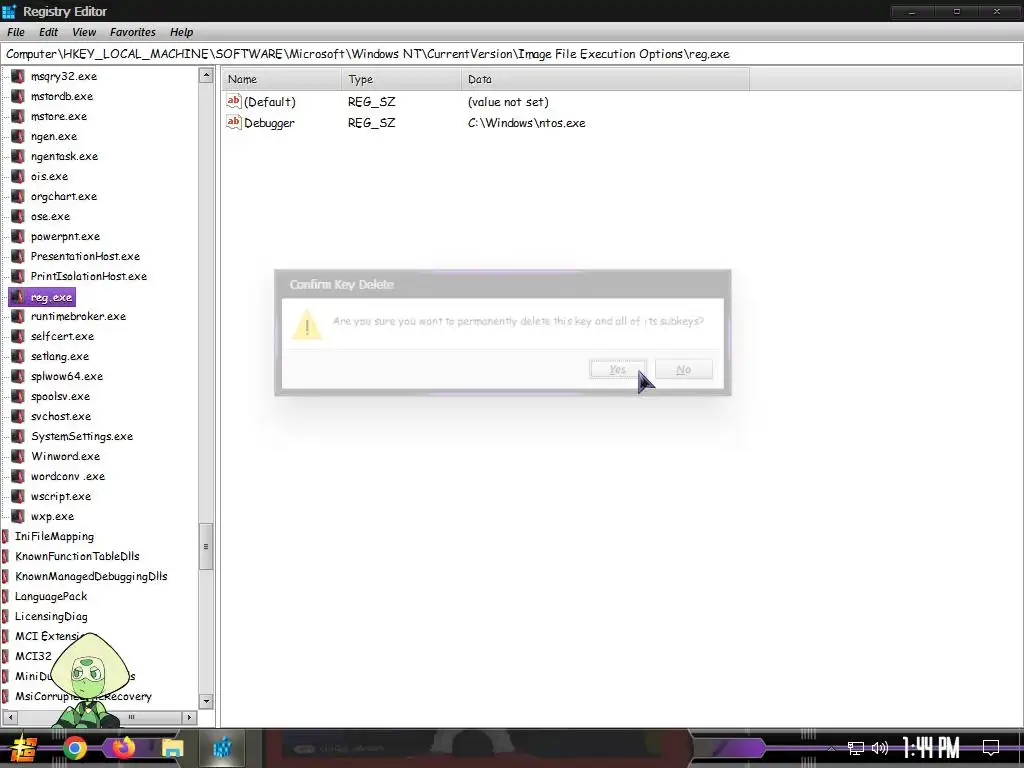Viewport: 1024px width, 768px height.
Task: Click the Data column header
Action: tap(605, 79)
